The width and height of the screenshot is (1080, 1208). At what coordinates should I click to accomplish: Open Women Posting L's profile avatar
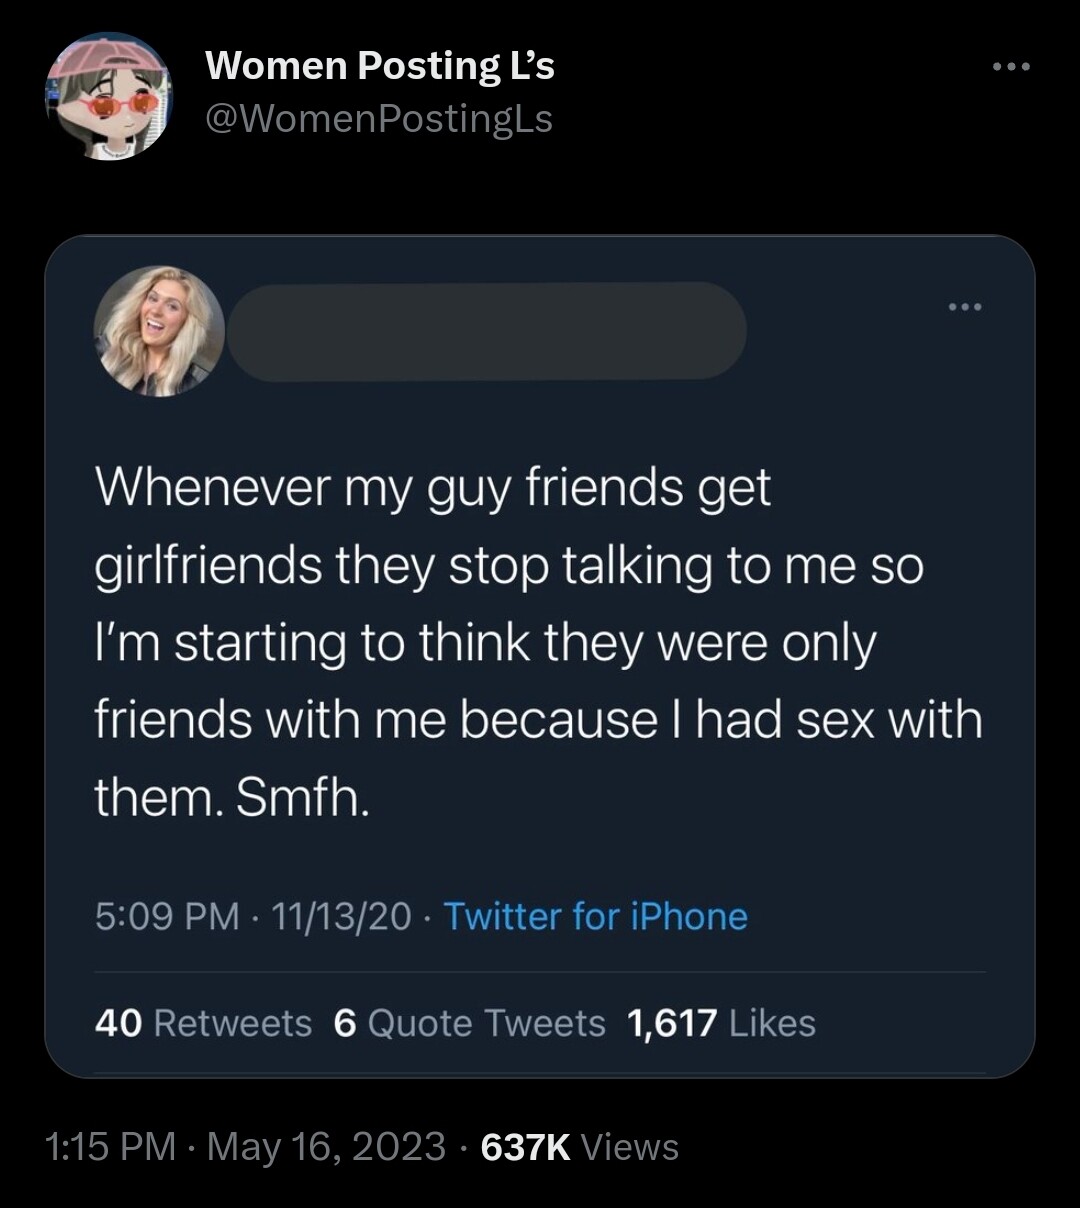(108, 96)
